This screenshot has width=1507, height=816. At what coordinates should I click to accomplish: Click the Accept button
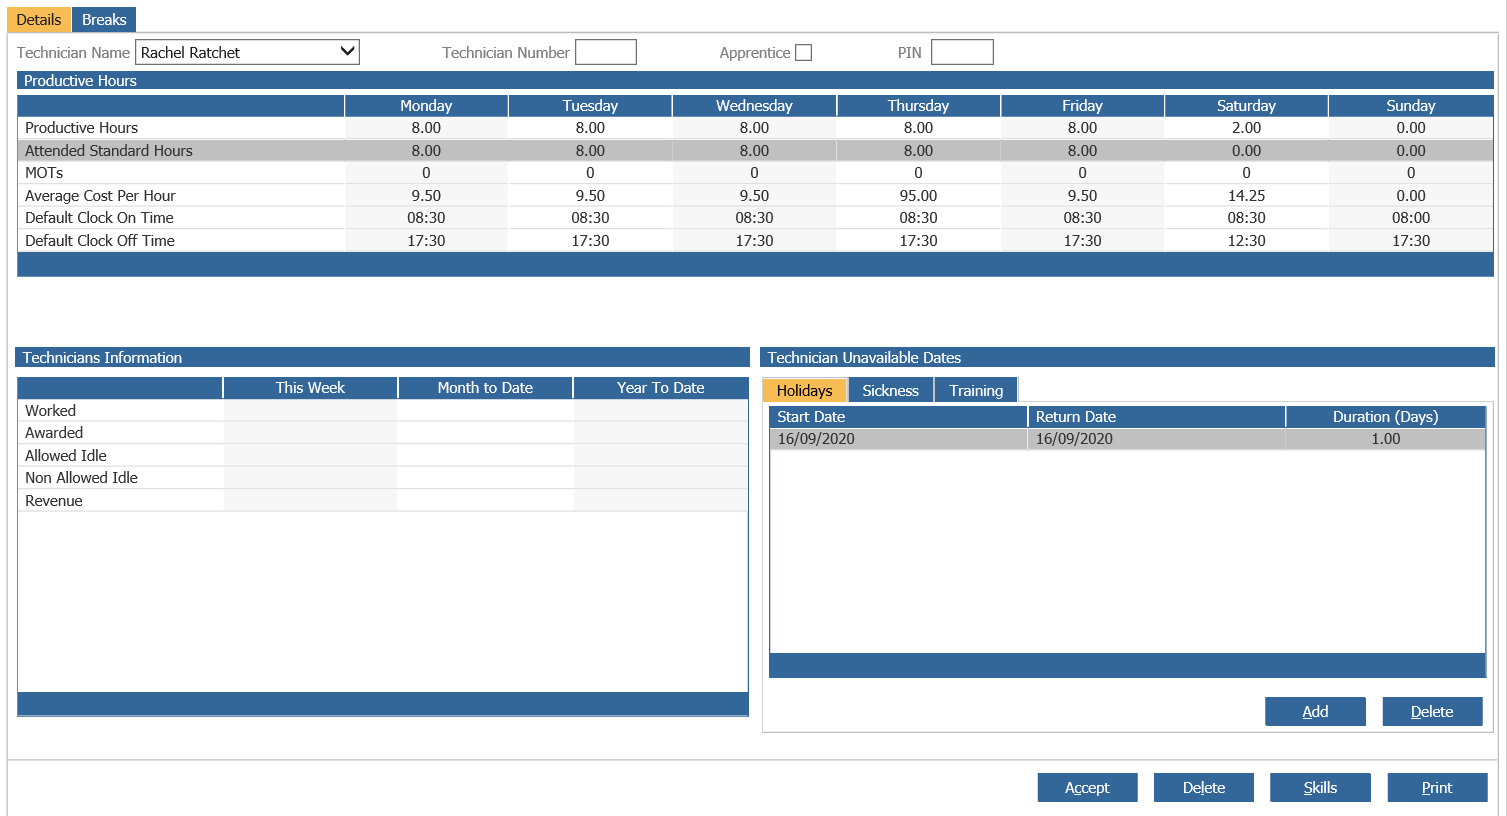1087,788
